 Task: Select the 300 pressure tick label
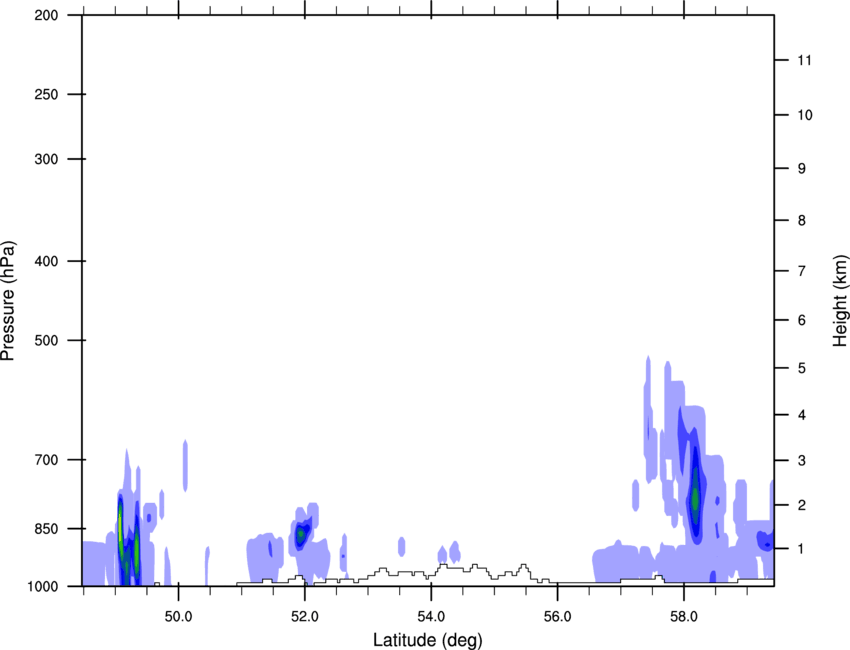coord(46,159)
